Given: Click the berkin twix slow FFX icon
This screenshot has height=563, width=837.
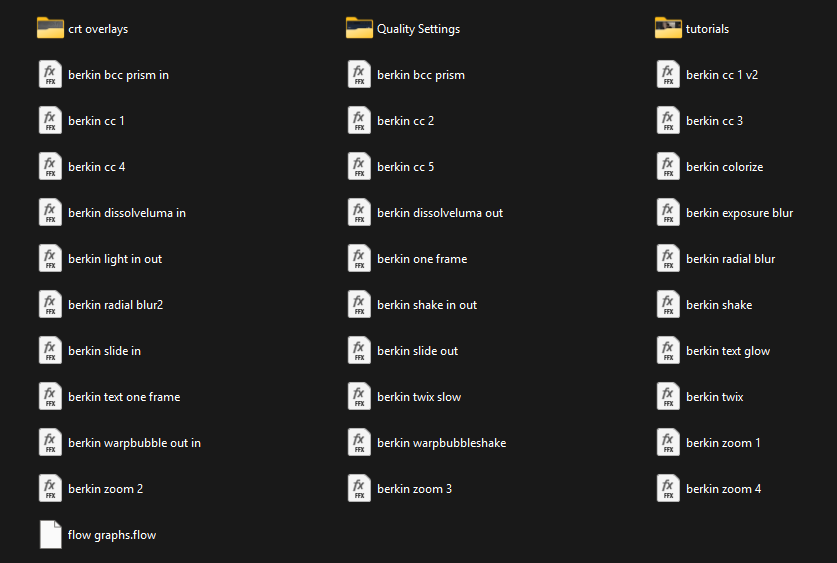Looking at the screenshot, I should [359, 397].
